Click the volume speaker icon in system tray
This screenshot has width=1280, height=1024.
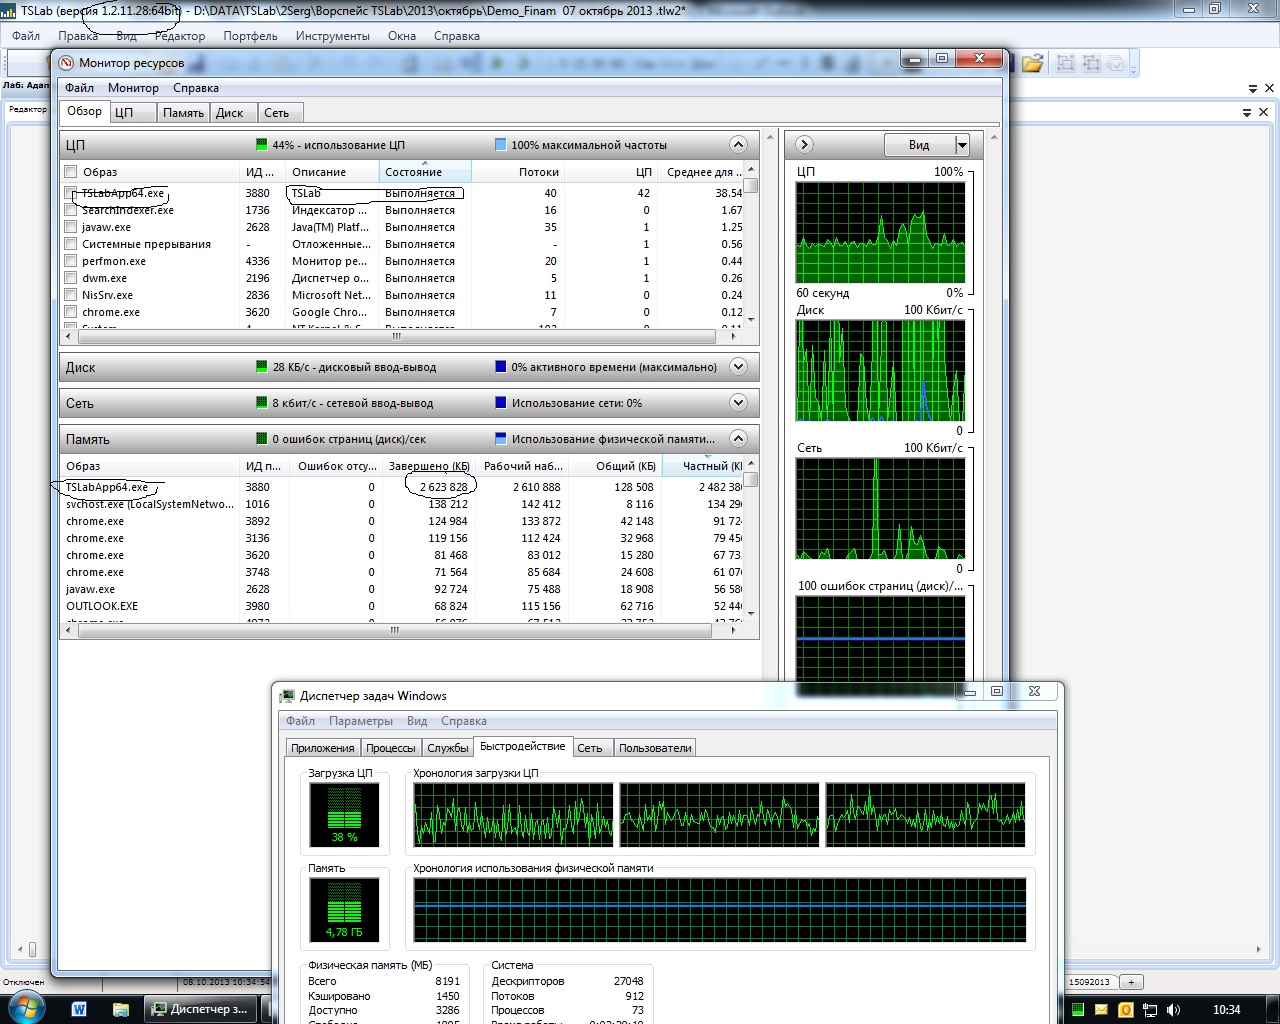tap(1173, 1010)
